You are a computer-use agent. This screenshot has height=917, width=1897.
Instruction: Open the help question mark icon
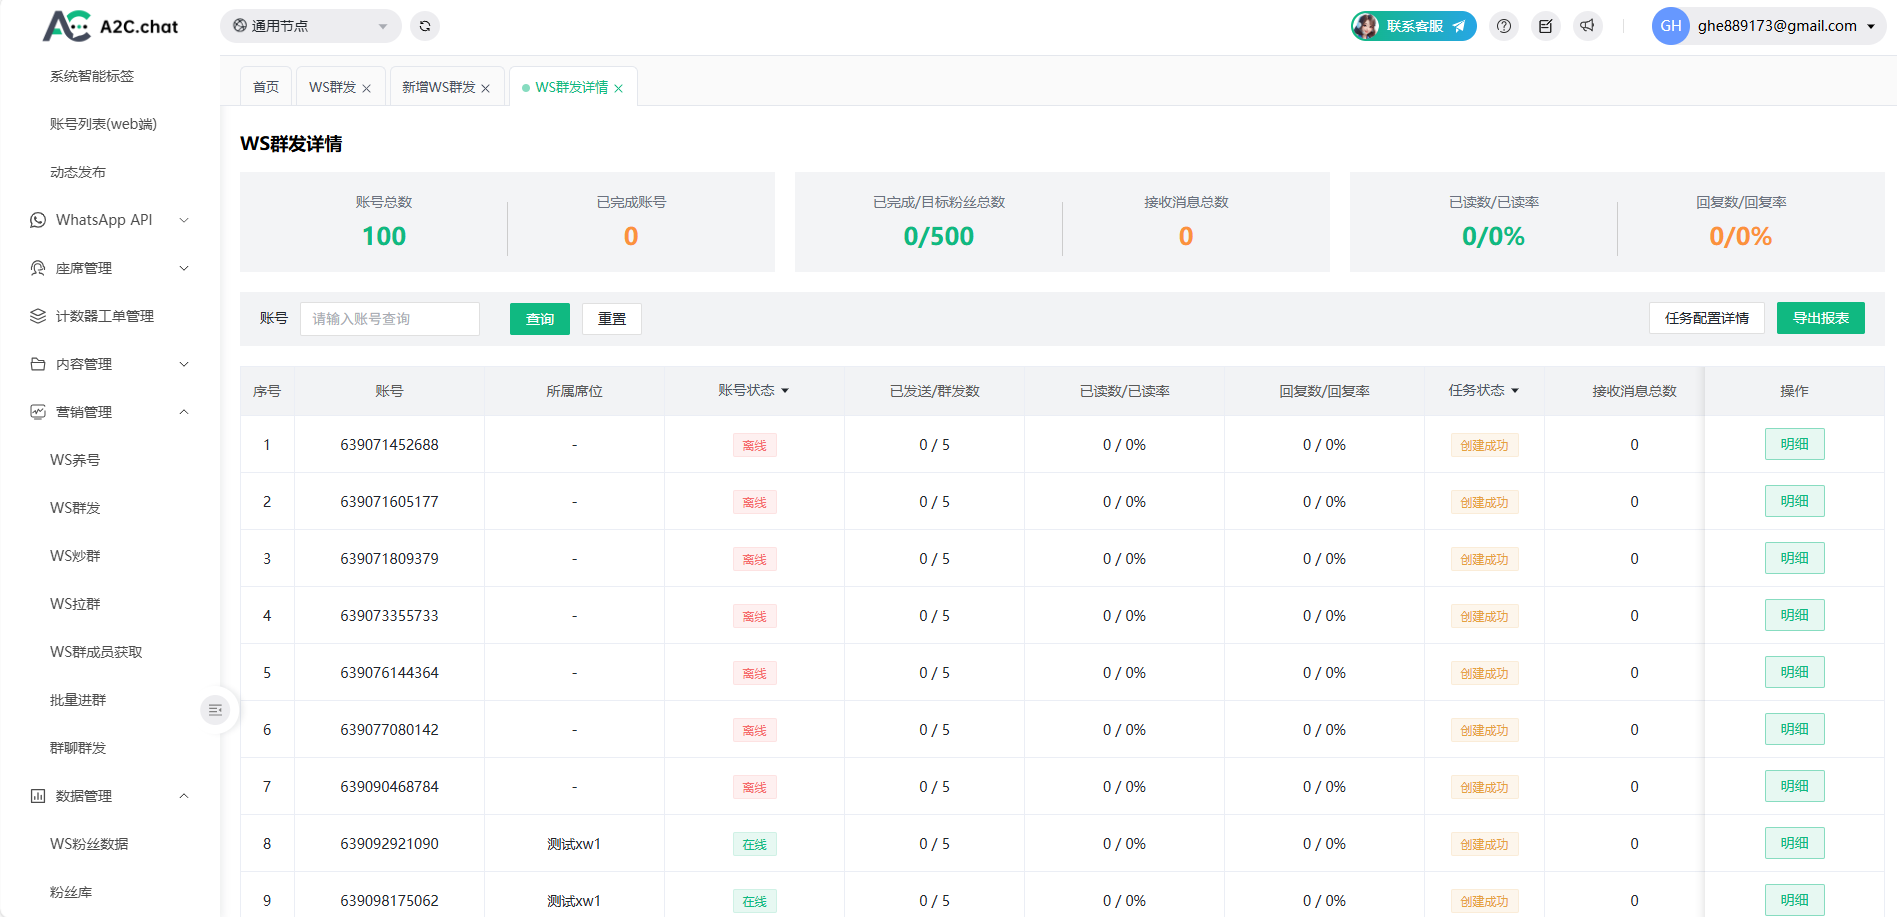tap(1504, 26)
